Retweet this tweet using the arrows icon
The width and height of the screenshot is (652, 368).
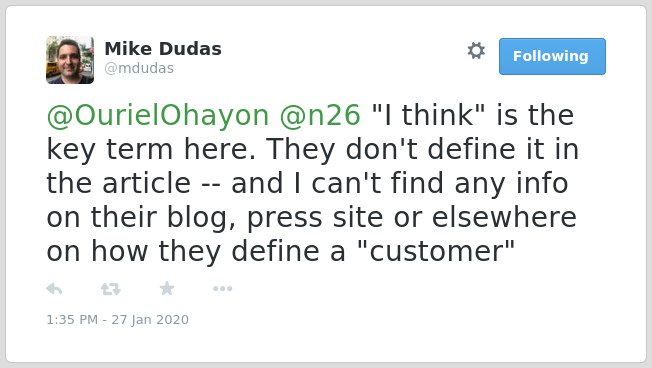click(x=111, y=289)
